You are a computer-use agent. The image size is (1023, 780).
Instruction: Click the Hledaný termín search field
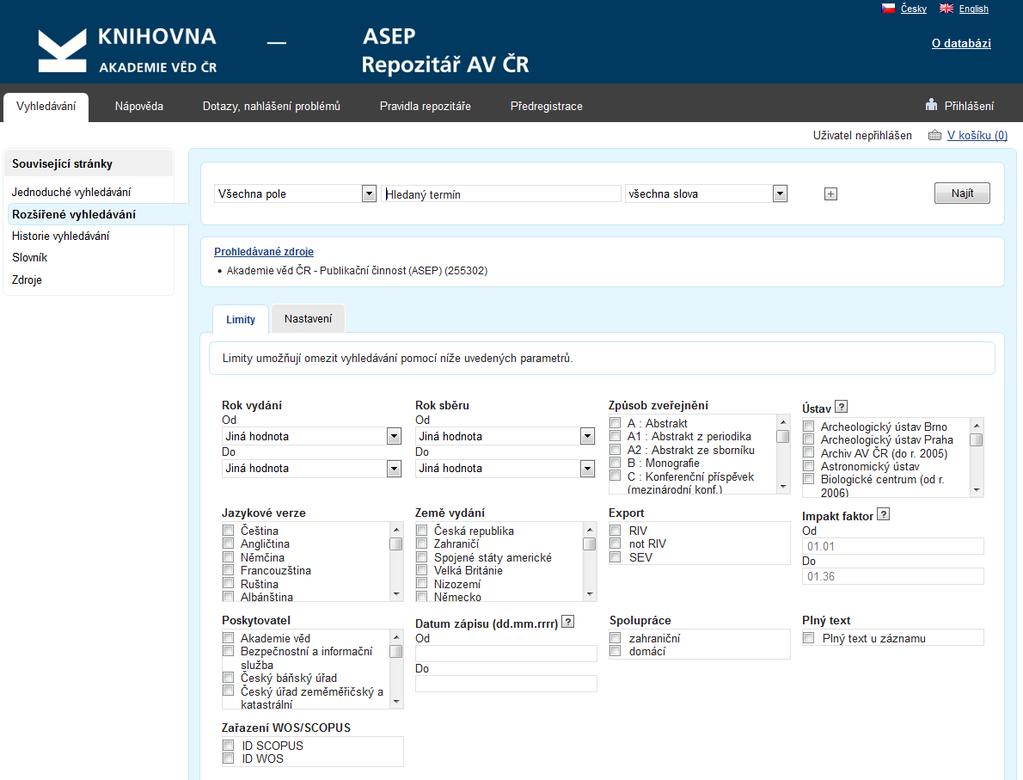pos(501,194)
